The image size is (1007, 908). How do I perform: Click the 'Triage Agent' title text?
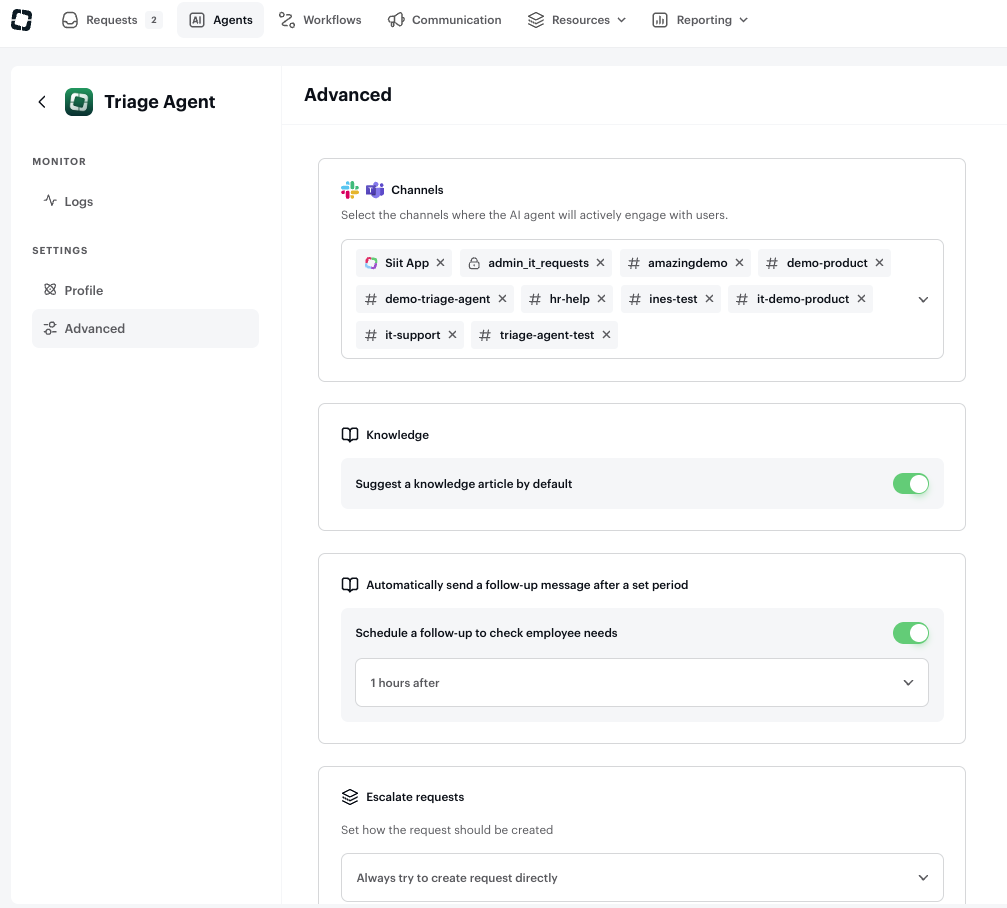click(160, 101)
